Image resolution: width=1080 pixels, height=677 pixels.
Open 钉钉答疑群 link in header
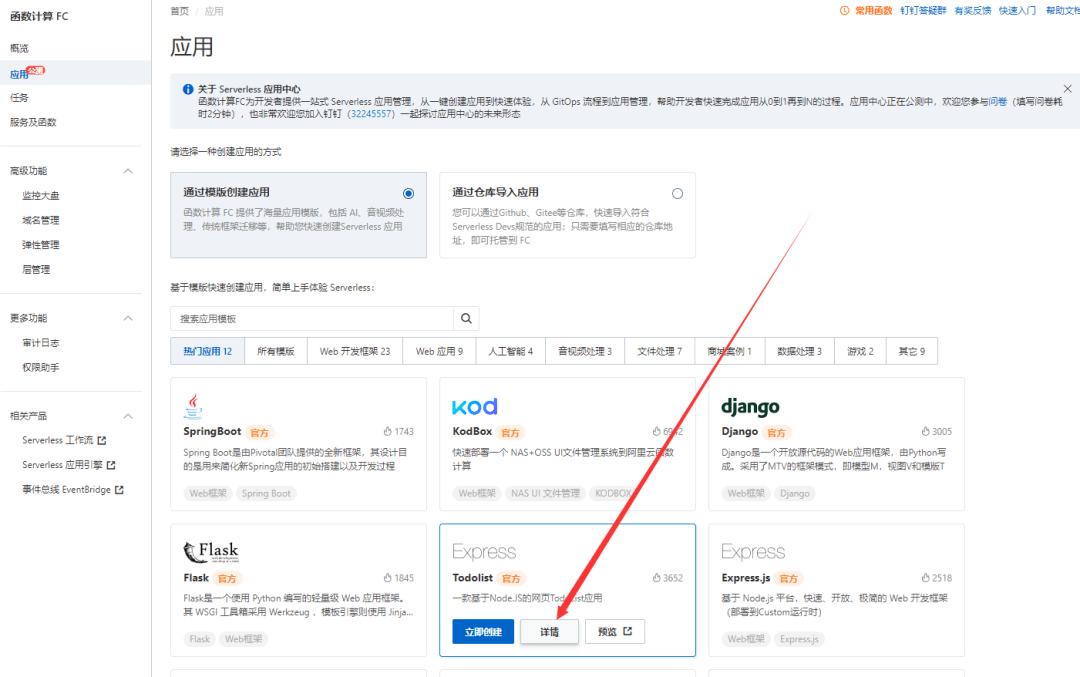923,10
